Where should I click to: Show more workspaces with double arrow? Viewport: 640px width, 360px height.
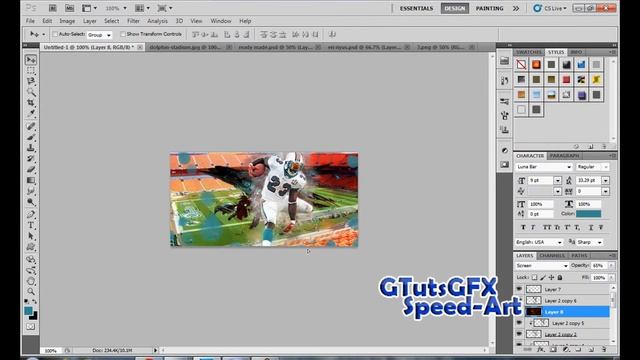(x=516, y=9)
